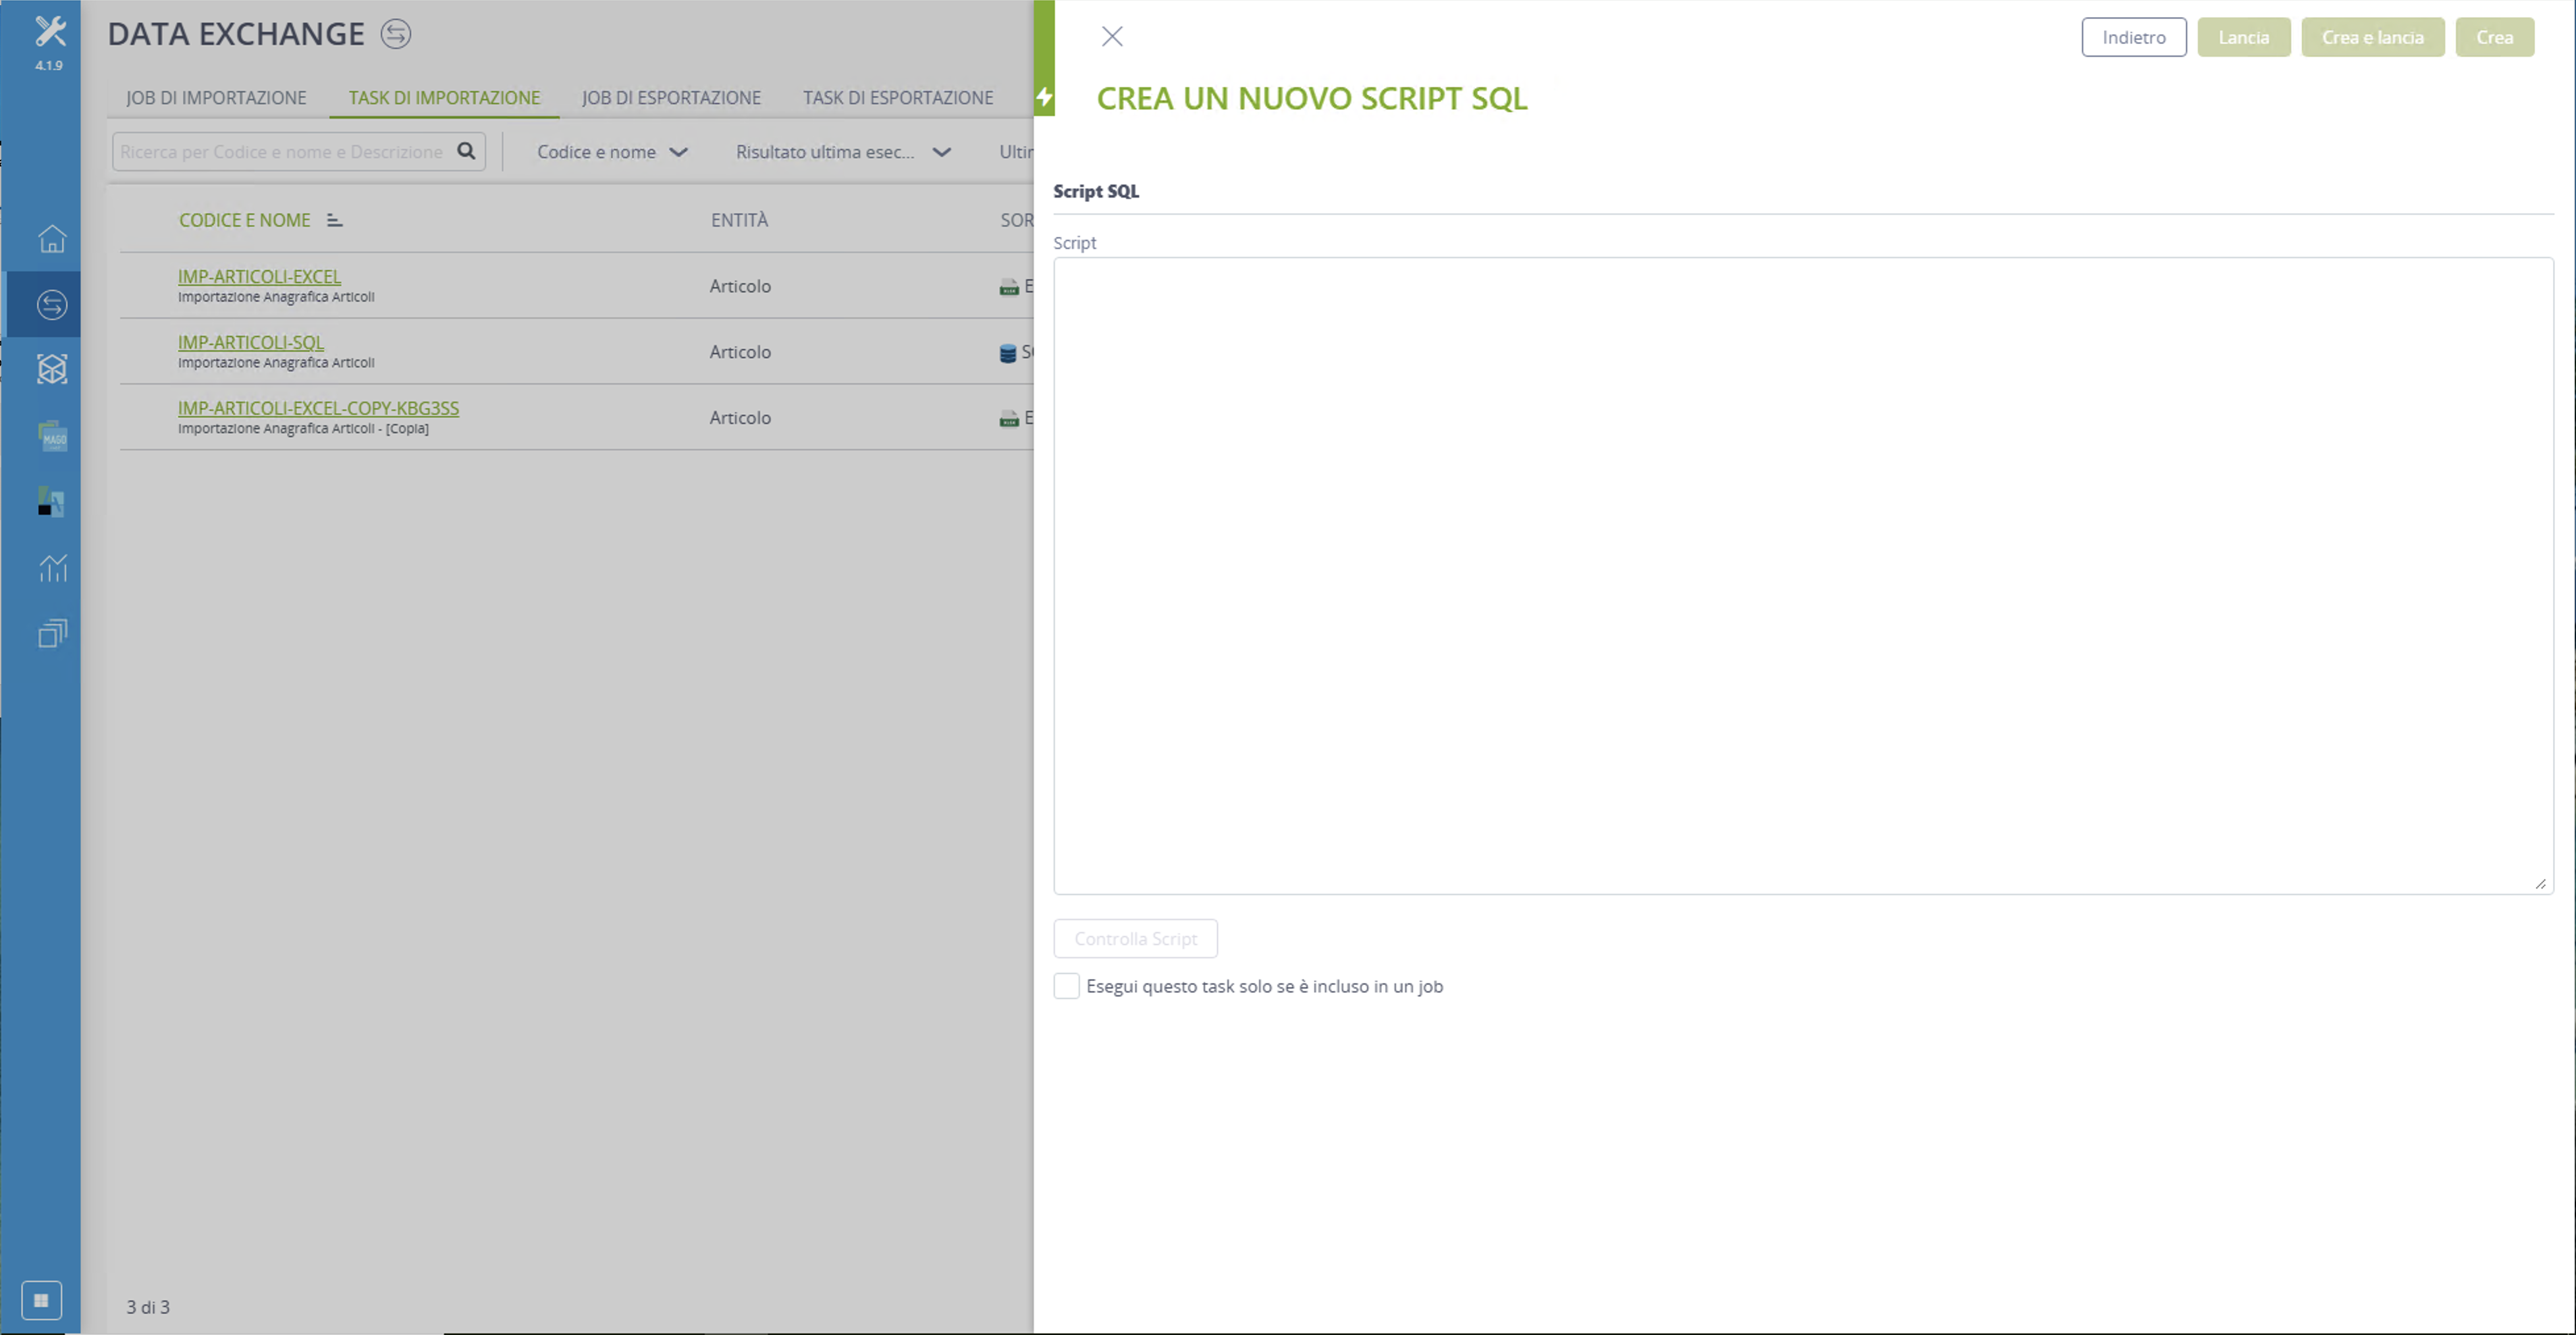Click the sort icon next to Codice e Nome
Viewport: 2576px width, 1335px height.
pyautogui.click(x=334, y=220)
